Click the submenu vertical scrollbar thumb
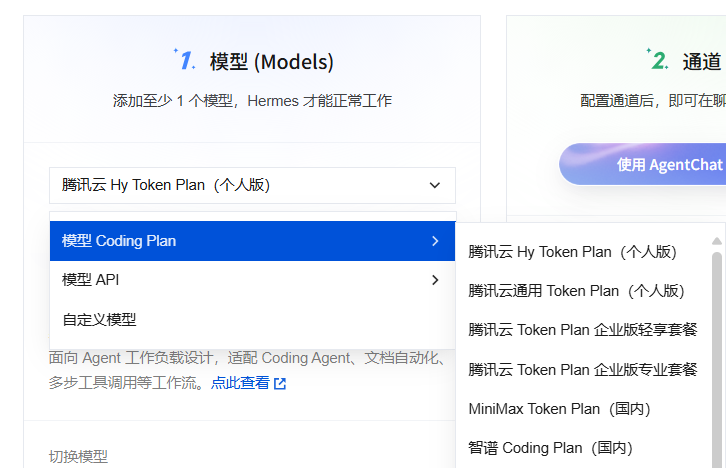This screenshot has height=468, width=726. point(717,360)
